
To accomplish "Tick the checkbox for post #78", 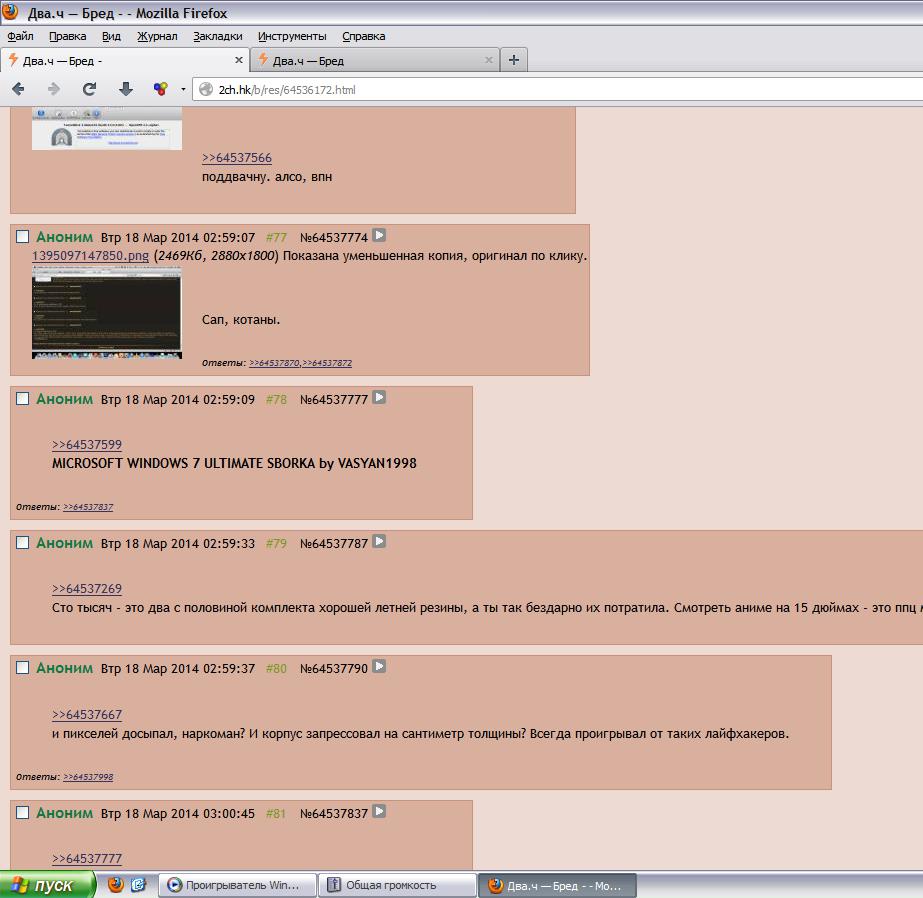I will (x=22, y=398).
